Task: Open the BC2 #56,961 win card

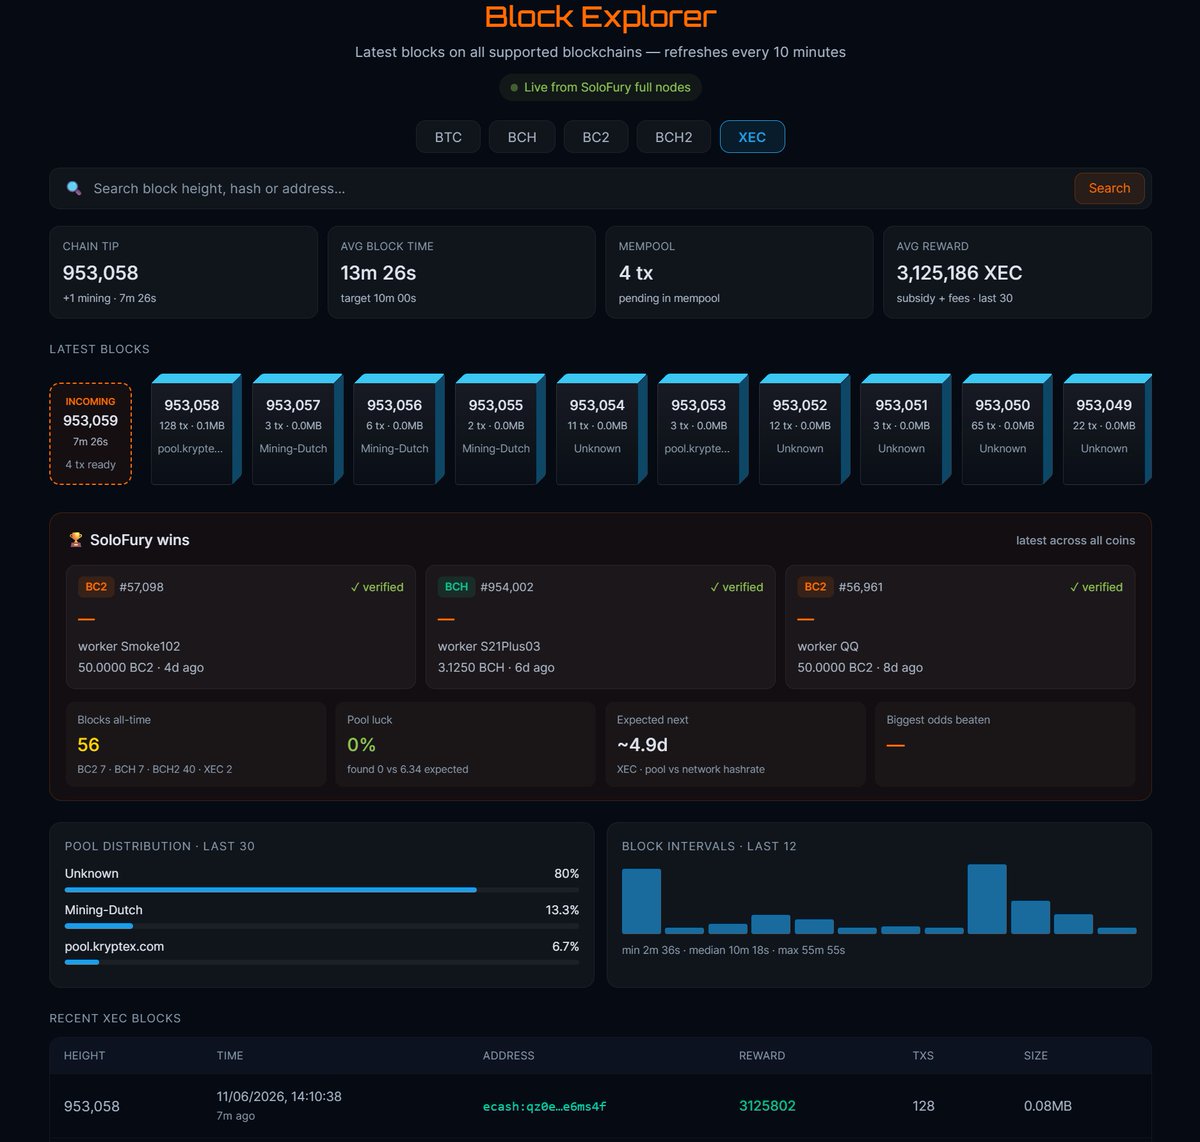Action: [x=960, y=627]
